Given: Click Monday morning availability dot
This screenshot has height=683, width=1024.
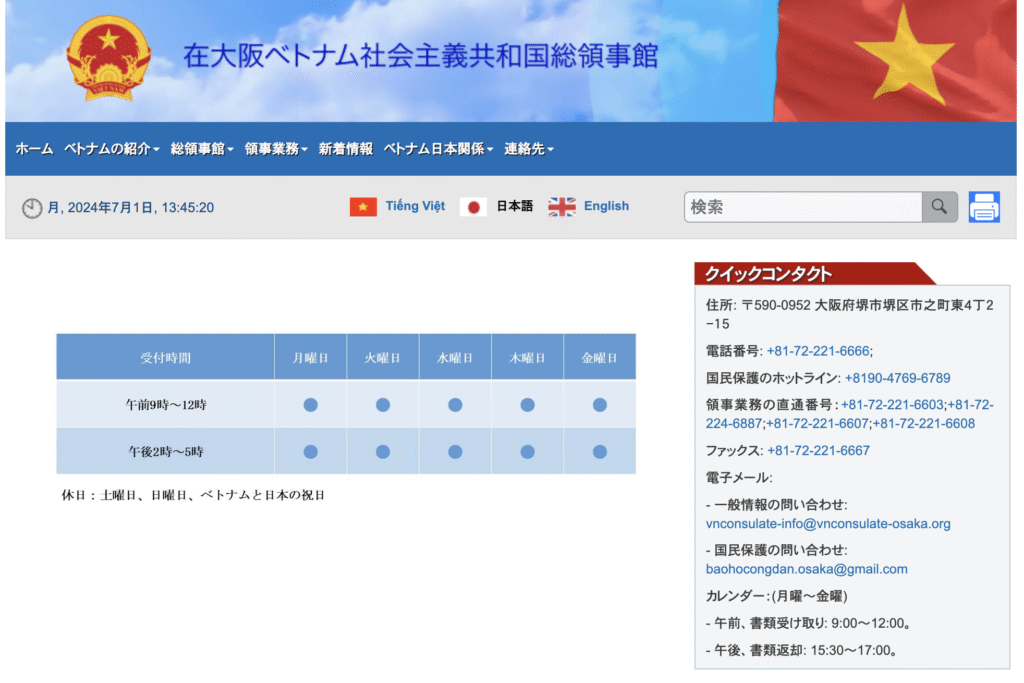Looking at the screenshot, I should (310, 405).
